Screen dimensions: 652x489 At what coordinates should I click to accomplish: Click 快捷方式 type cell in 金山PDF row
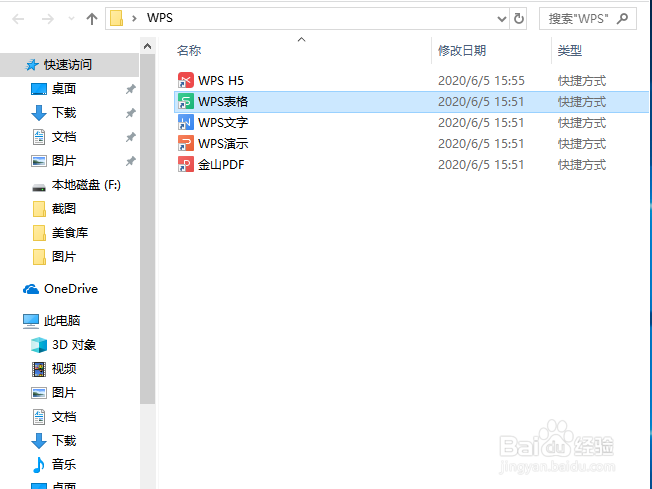[582, 165]
